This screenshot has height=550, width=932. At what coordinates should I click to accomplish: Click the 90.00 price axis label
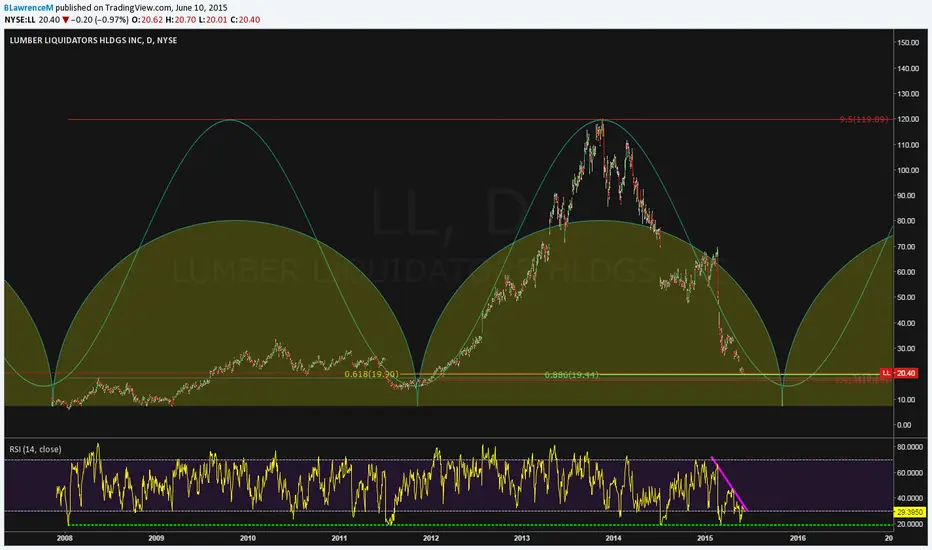tap(907, 196)
